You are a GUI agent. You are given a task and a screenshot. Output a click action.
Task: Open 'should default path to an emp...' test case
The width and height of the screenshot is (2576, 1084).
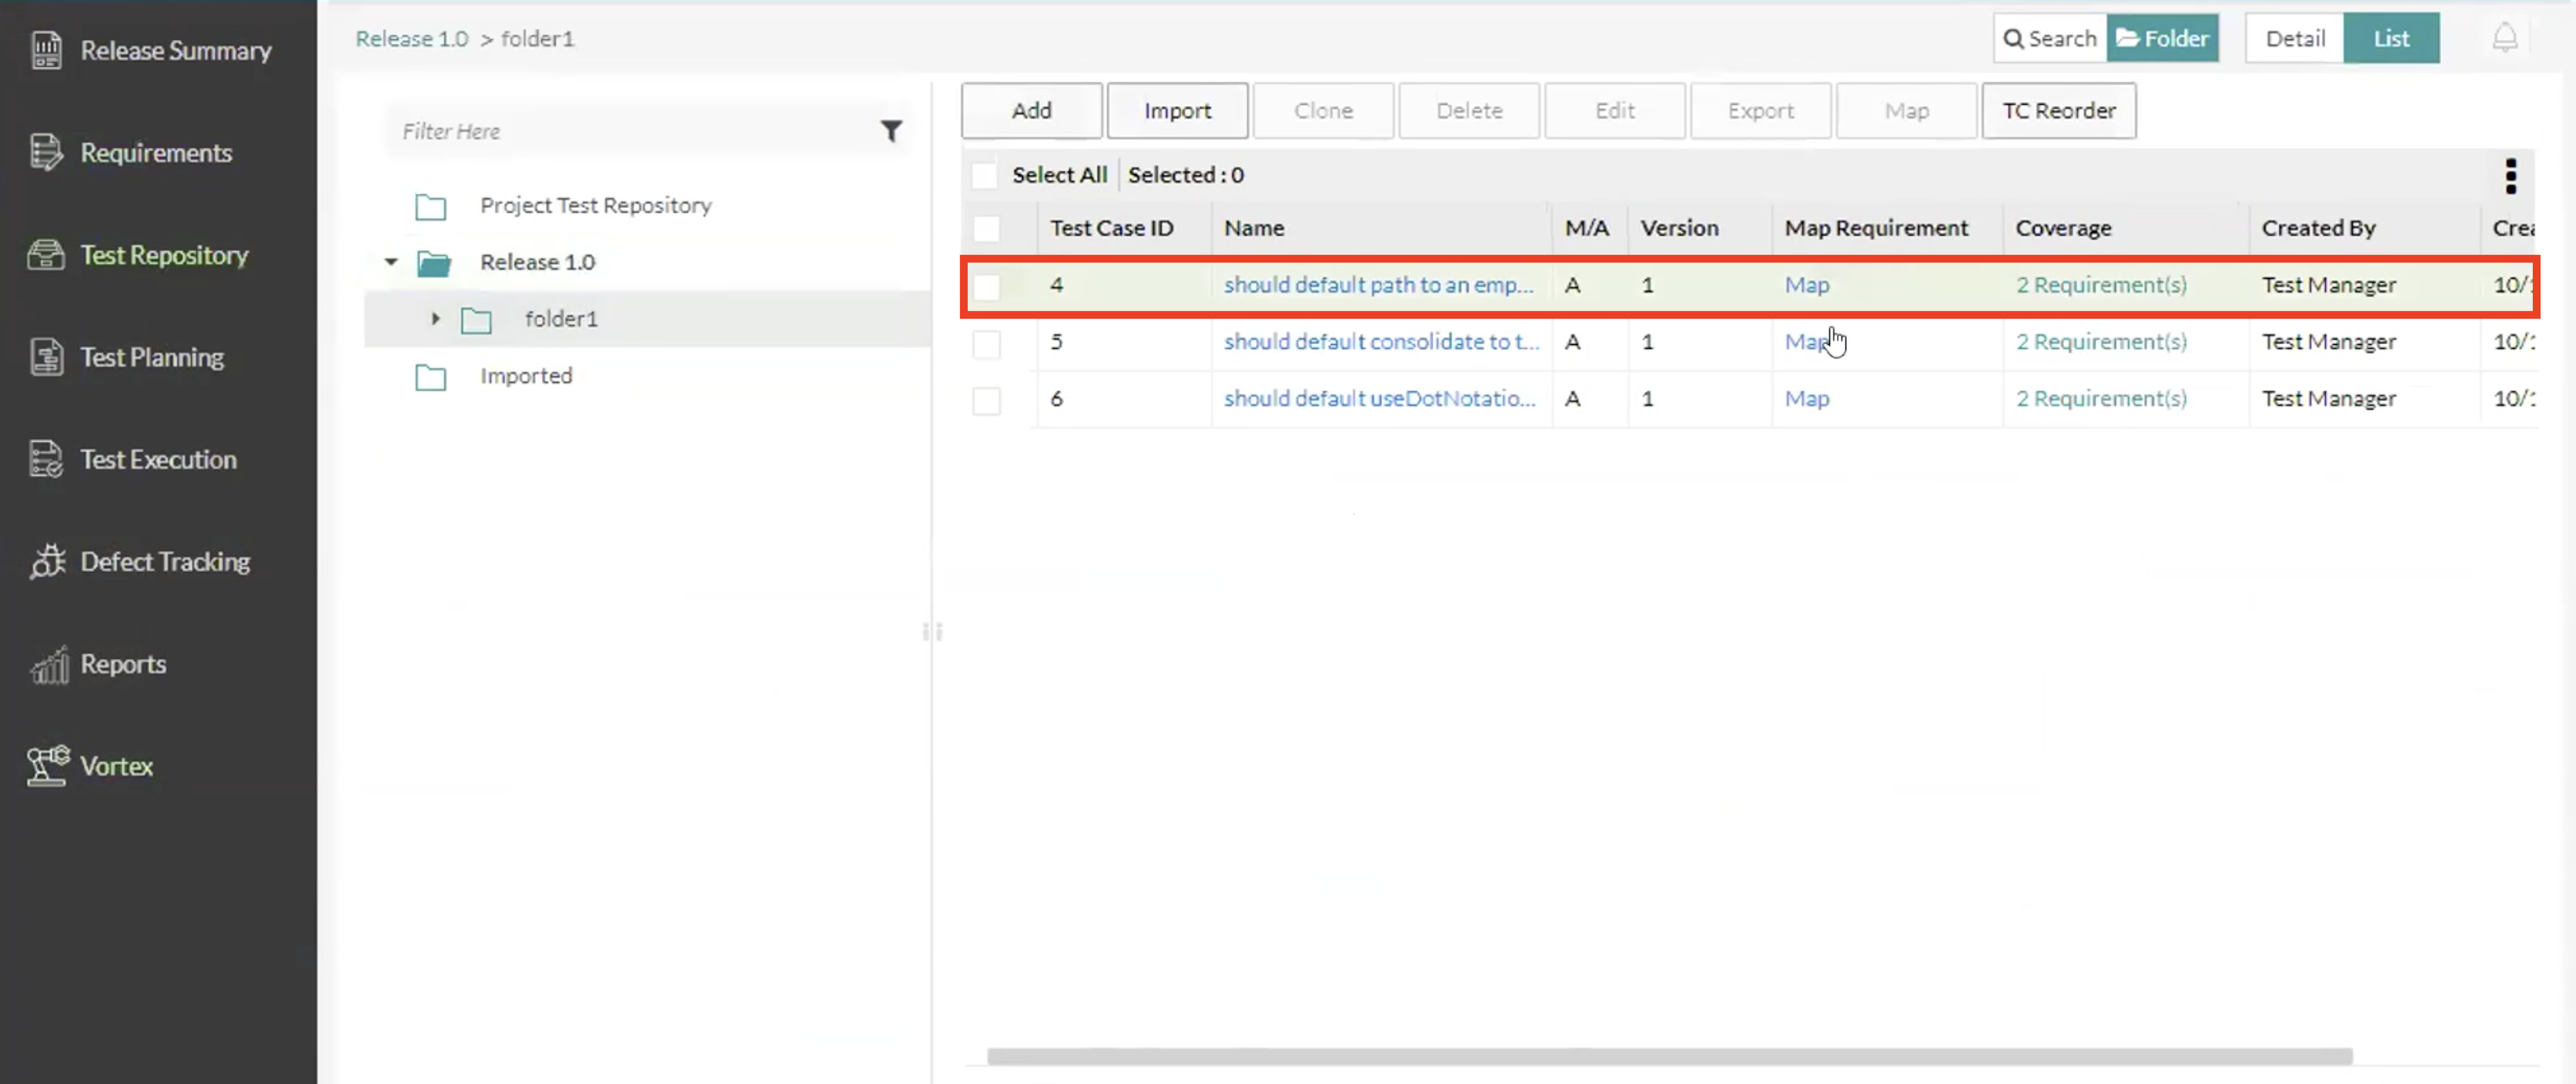tap(1378, 285)
